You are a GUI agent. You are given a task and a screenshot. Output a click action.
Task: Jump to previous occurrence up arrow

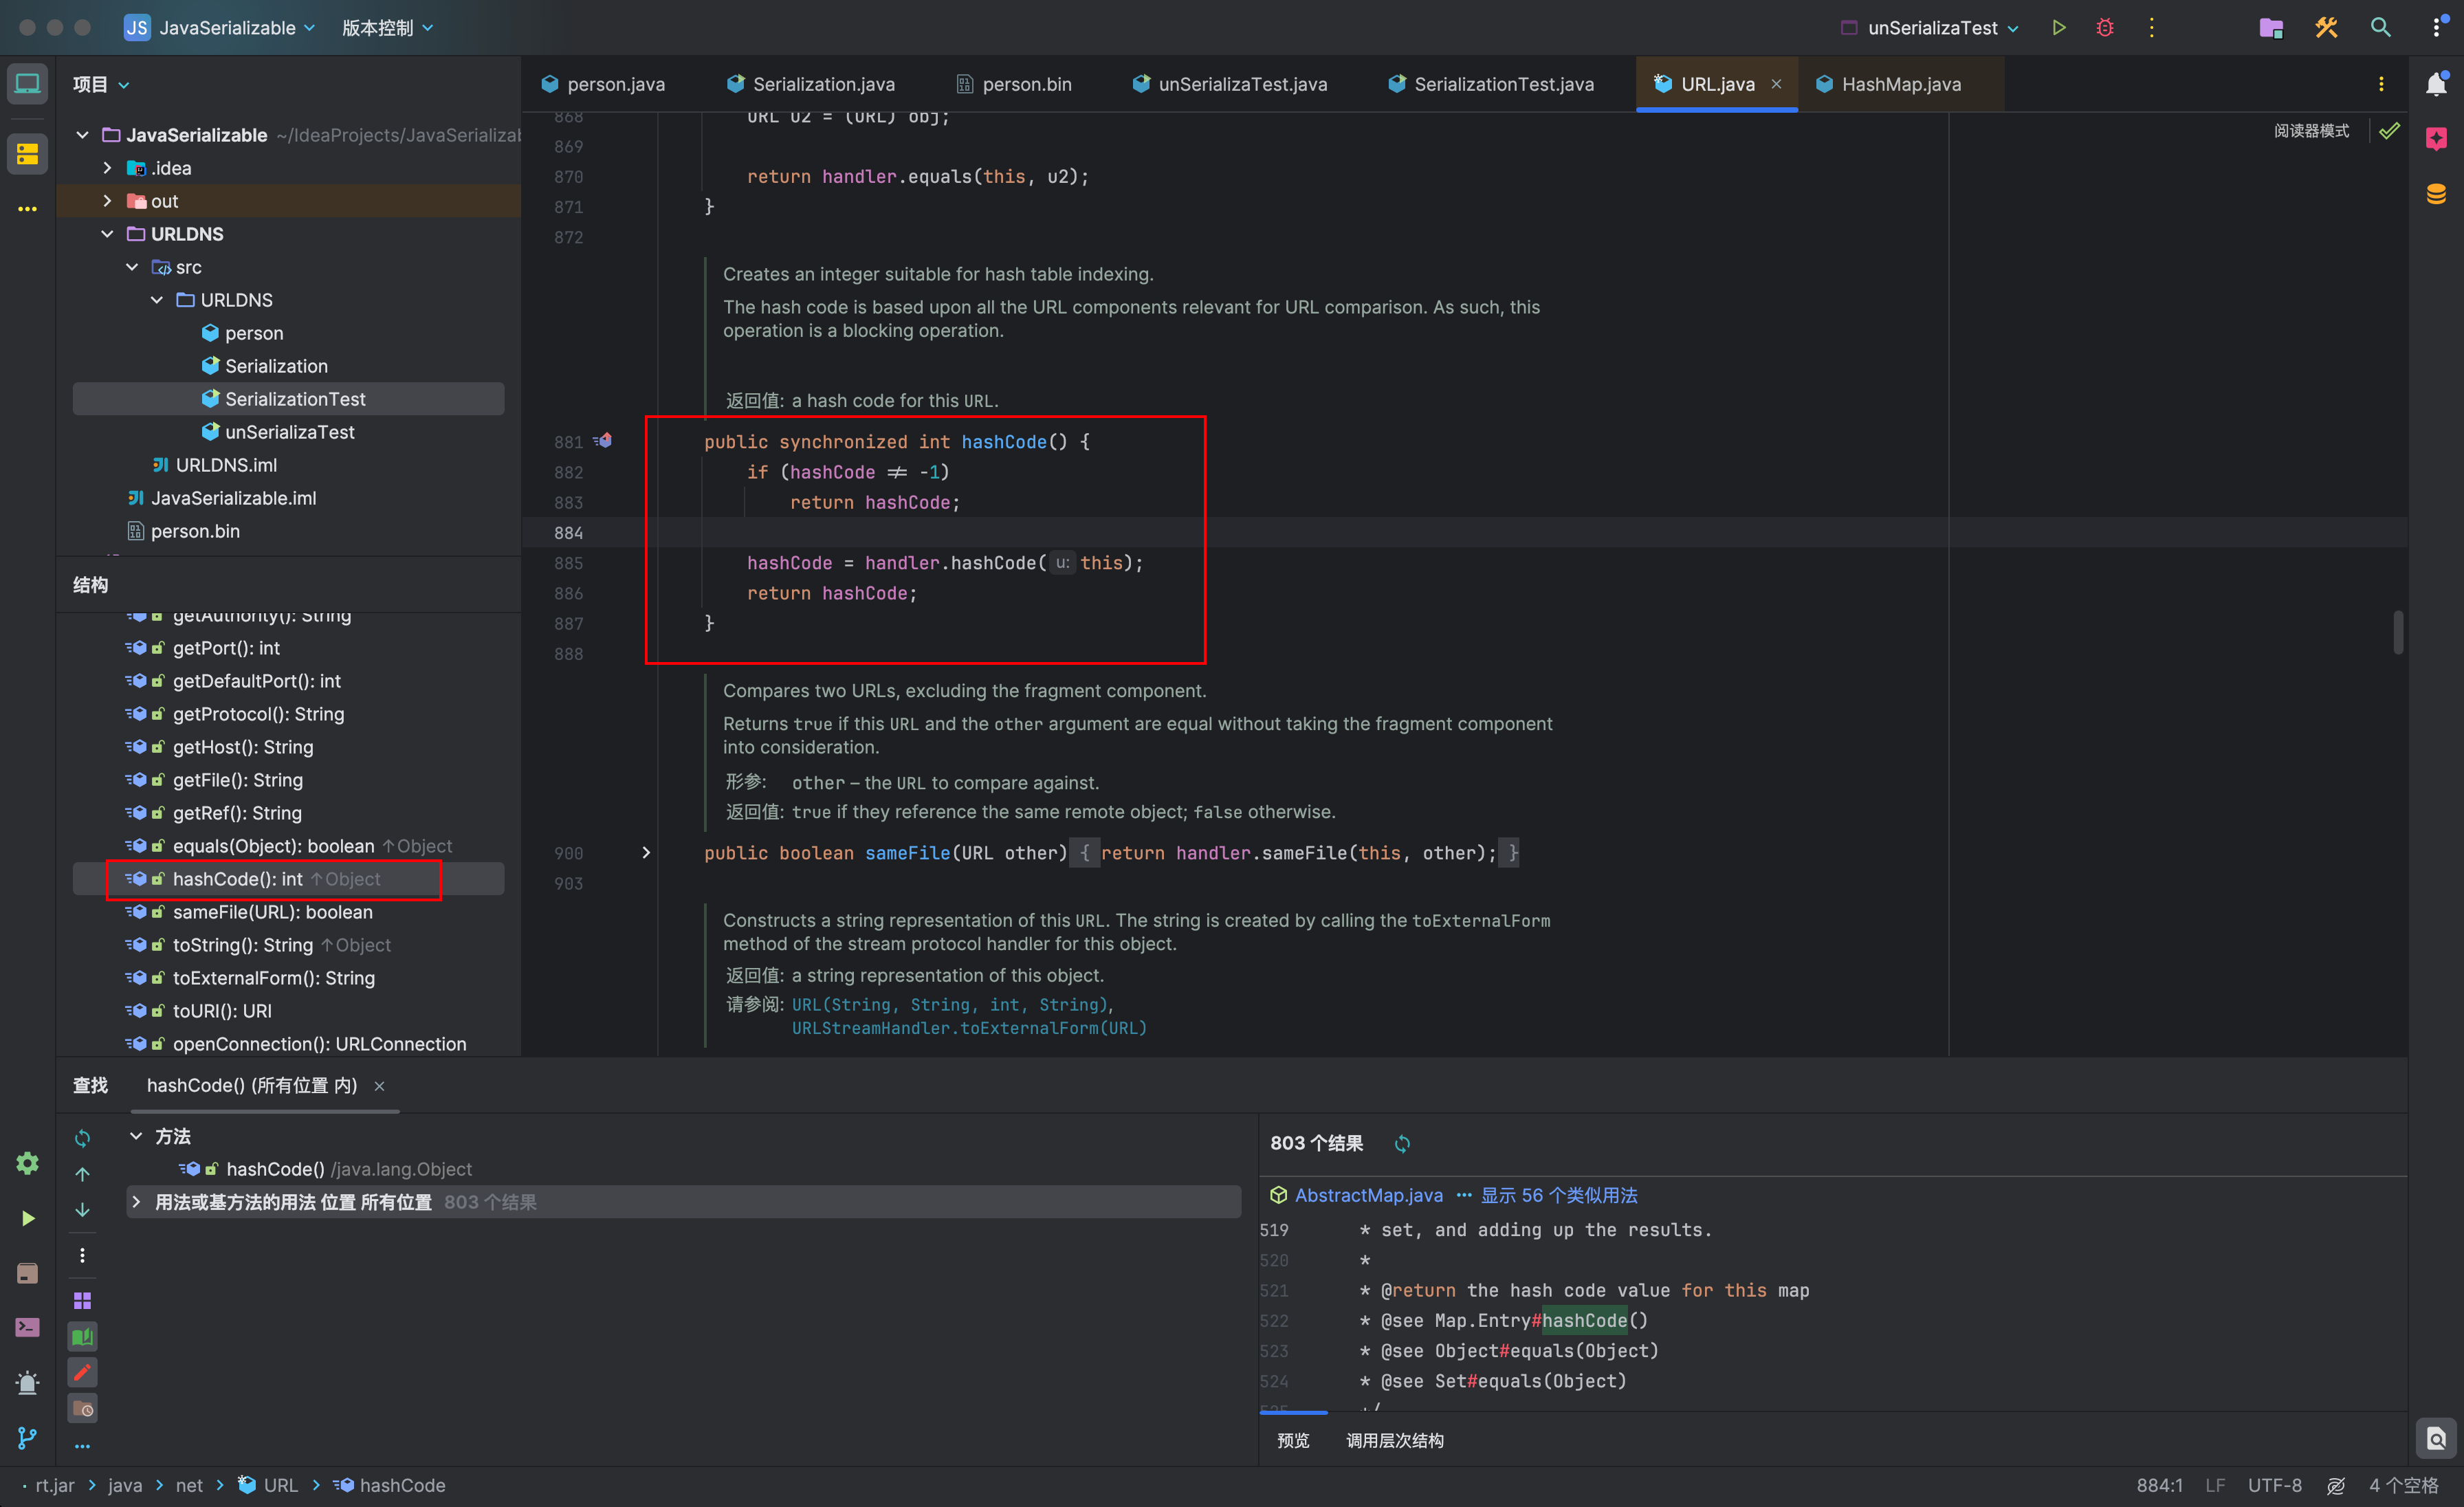(82, 1174)
